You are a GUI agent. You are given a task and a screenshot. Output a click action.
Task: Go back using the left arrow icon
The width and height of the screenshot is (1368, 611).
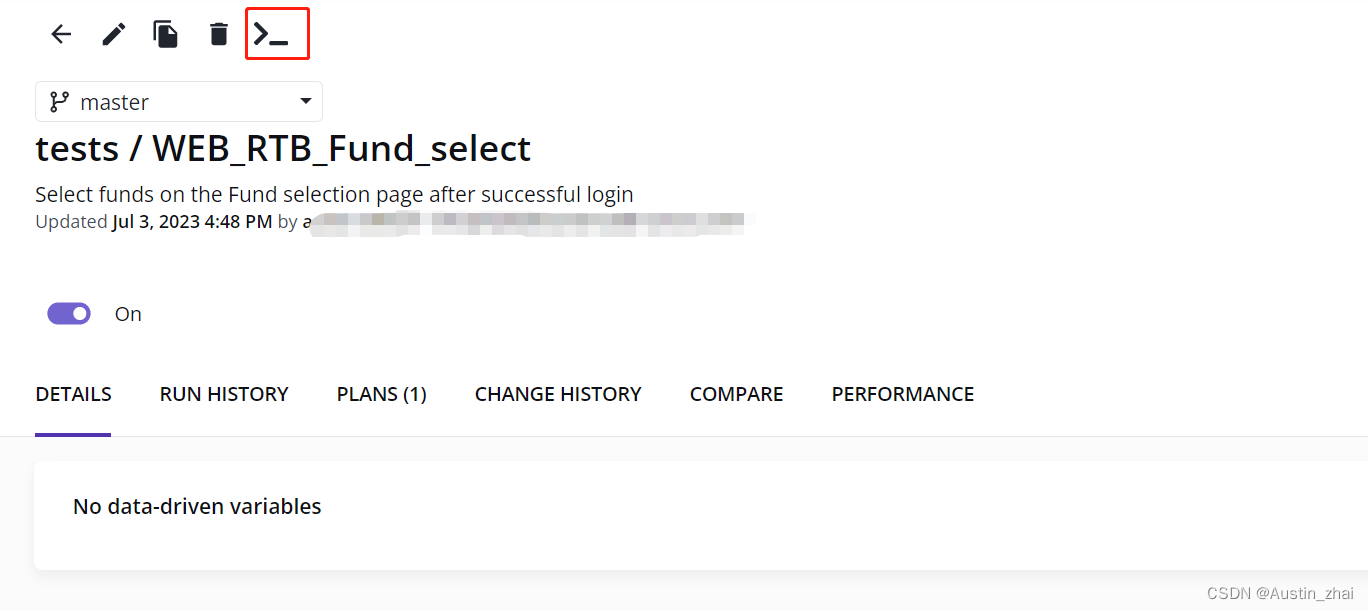pyautogui.click(x=62, y=34)
